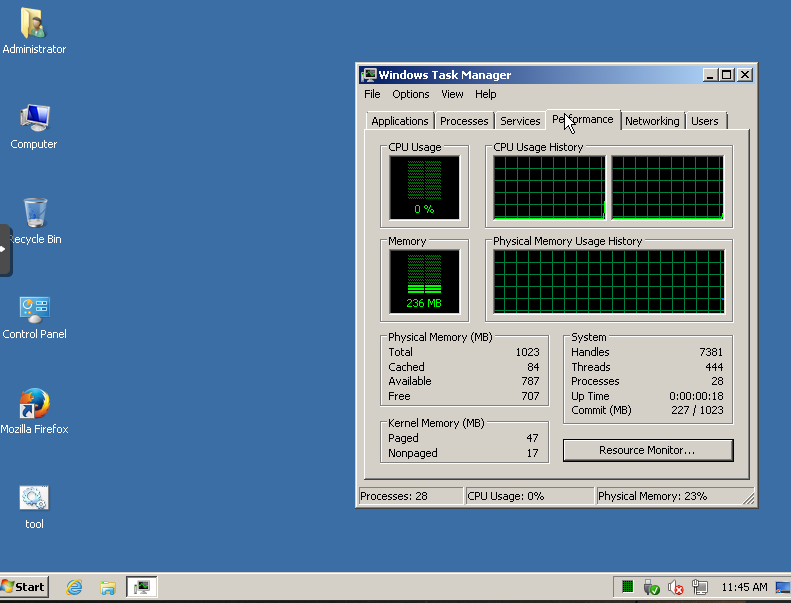Screen dimensions: 791x603
Task: Click the side panel arrow handle at screen edge
Action: click(4, 249)
